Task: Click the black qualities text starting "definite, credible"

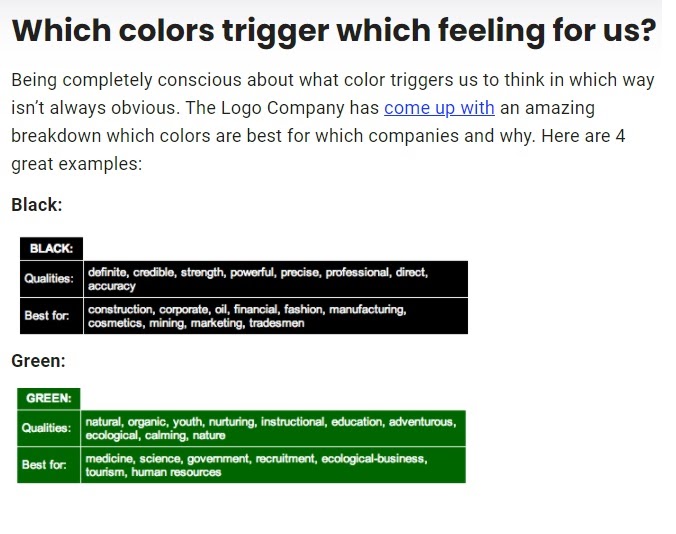Action: (x=257, y=278)
